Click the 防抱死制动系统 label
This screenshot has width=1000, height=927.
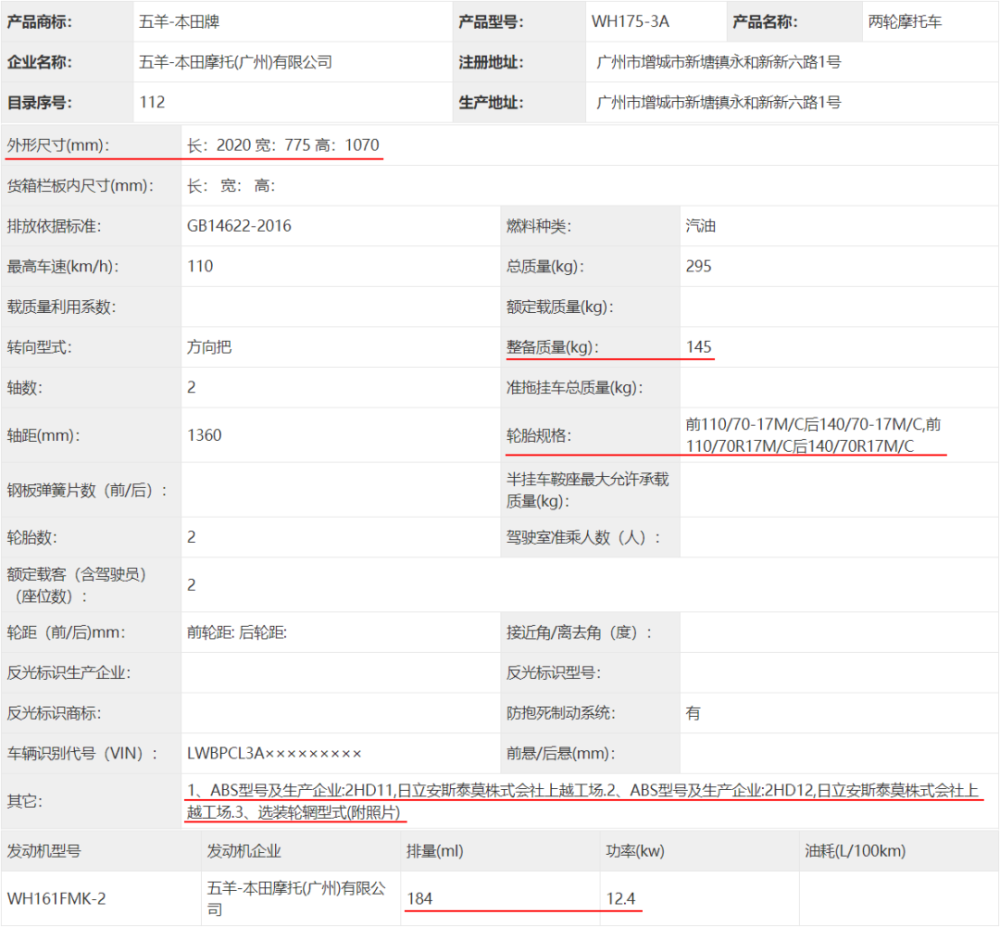(561, 713)
